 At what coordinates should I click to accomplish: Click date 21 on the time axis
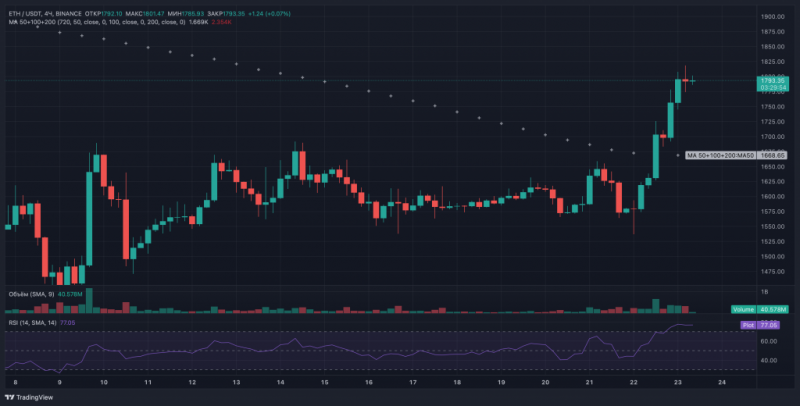point(589,383)
